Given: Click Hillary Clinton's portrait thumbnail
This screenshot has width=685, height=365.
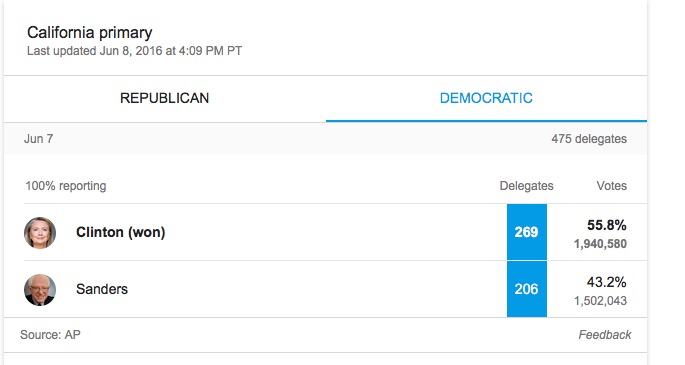Looking at the screenshot, I should [40, 233].
